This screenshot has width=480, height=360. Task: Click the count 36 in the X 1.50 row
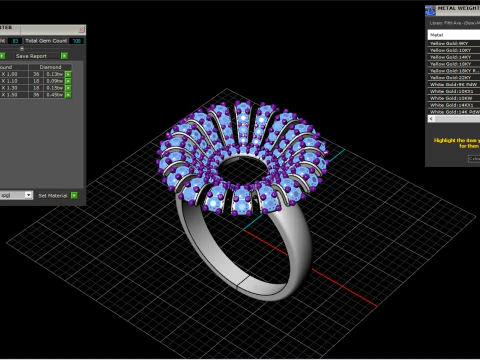tap(36, 95)
